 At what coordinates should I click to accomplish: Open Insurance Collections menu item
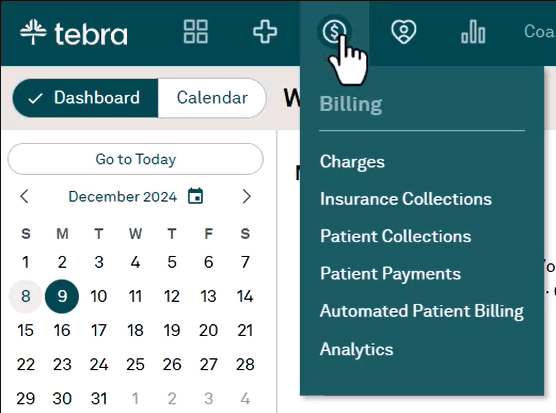406,199
